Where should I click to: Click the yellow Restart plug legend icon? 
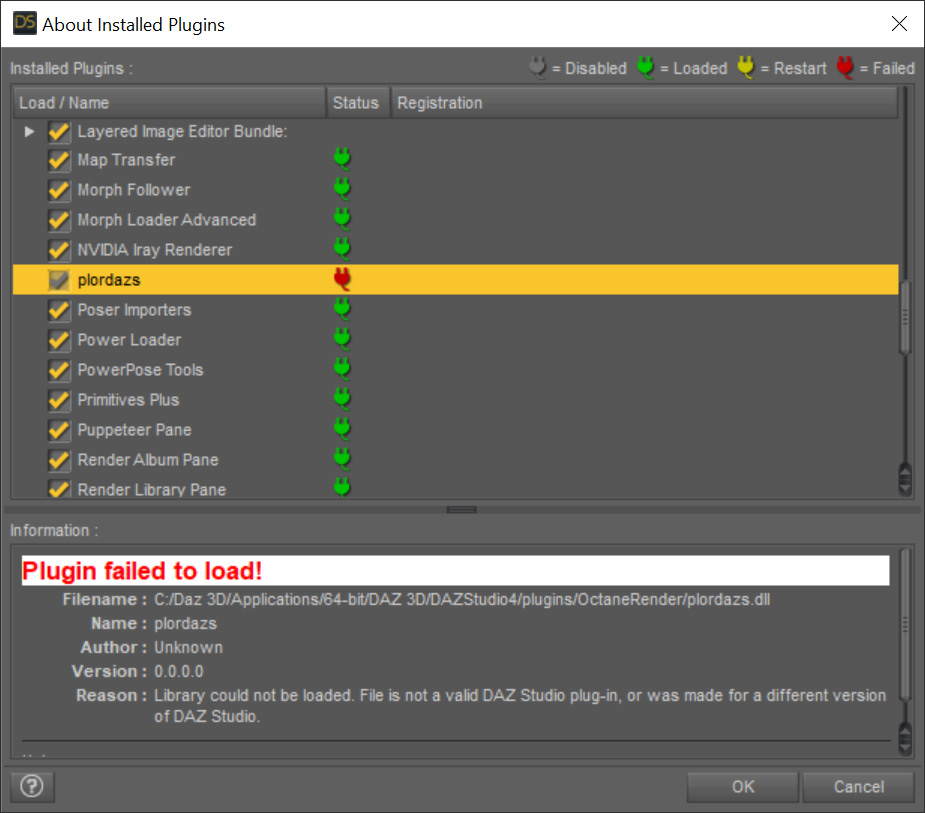click(x=746, y=67)
